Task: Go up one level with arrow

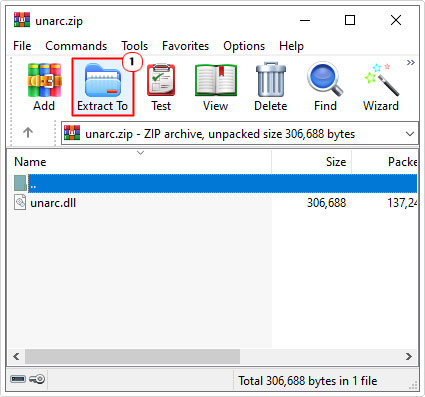Action: [28, 133]
